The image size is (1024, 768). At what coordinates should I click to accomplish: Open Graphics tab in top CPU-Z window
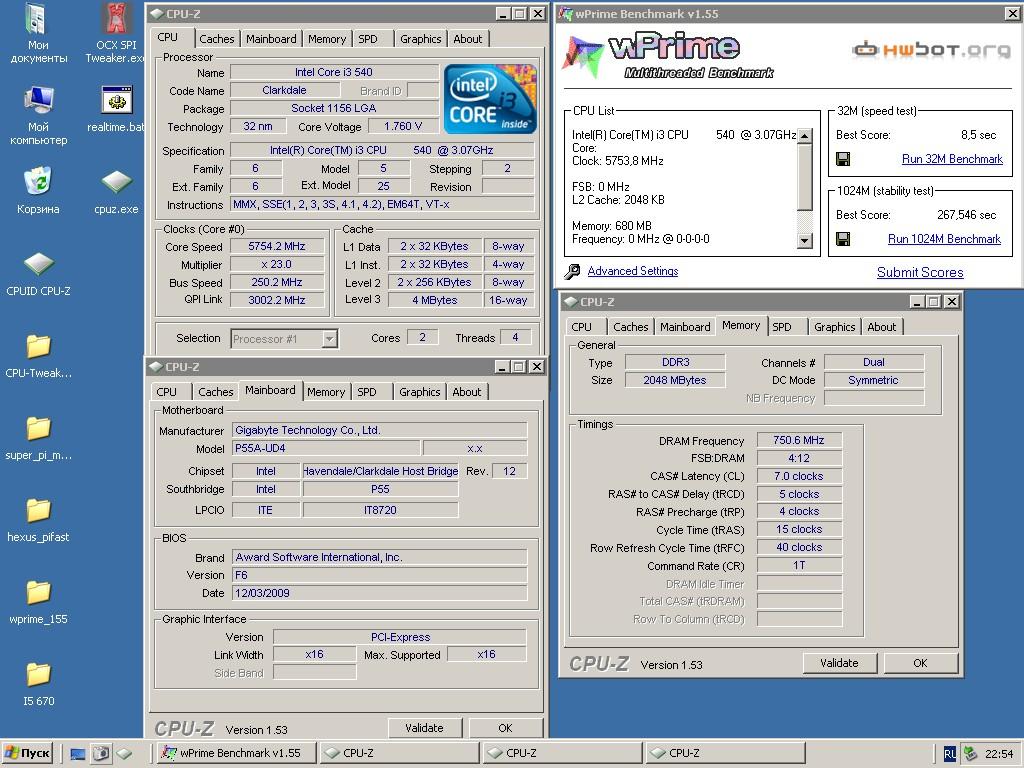[x=421, y=39]
